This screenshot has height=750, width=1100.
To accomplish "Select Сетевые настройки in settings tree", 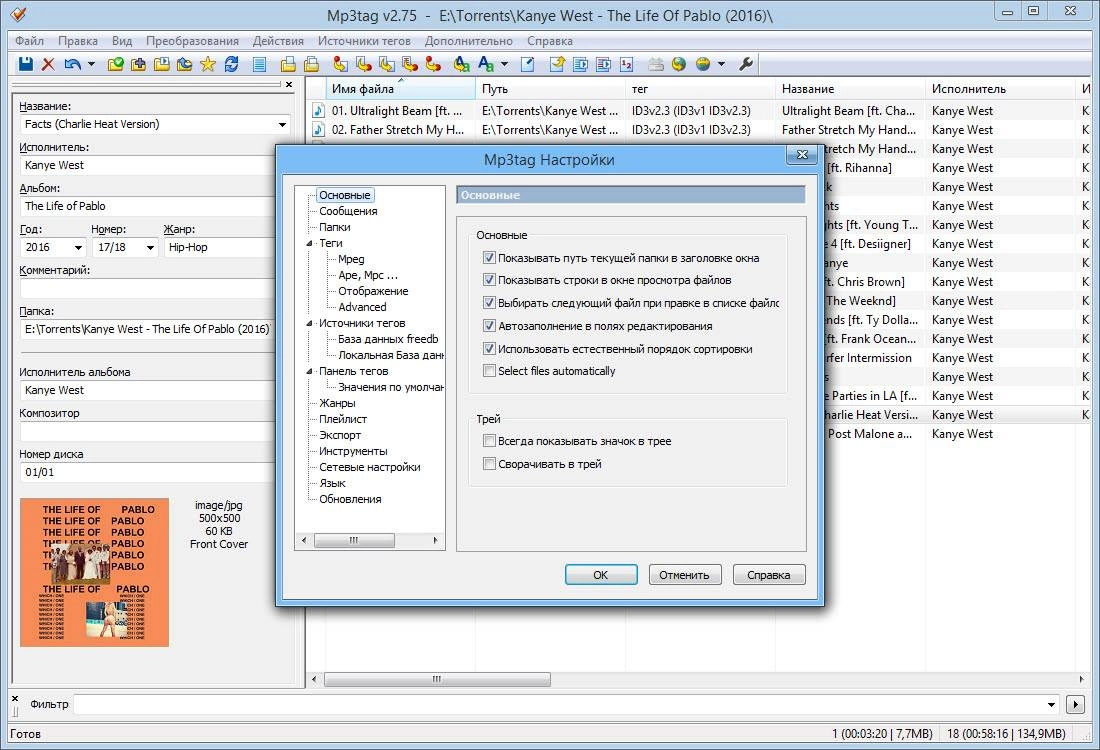I will (370, 467).
